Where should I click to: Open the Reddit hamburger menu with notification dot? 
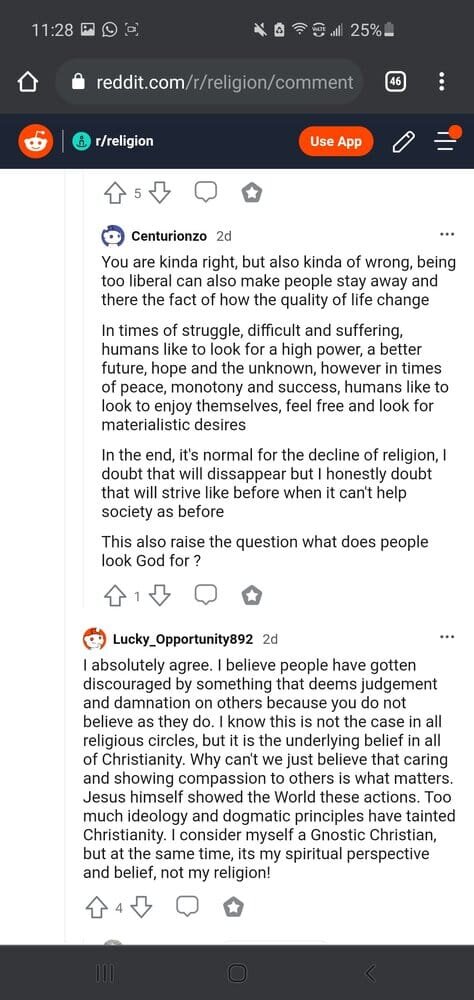pos(447,140)
